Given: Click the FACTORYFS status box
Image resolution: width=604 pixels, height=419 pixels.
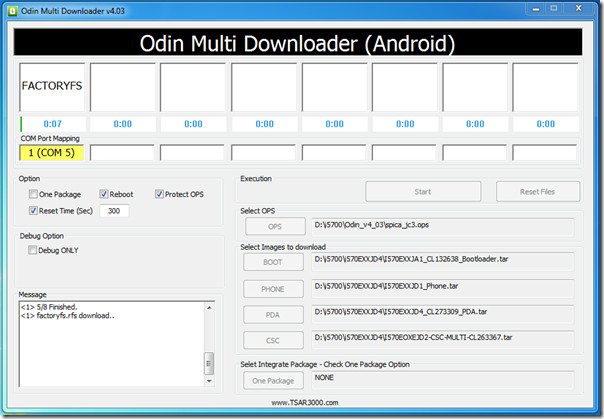Looking at the screenshot, I should (52, 87).
